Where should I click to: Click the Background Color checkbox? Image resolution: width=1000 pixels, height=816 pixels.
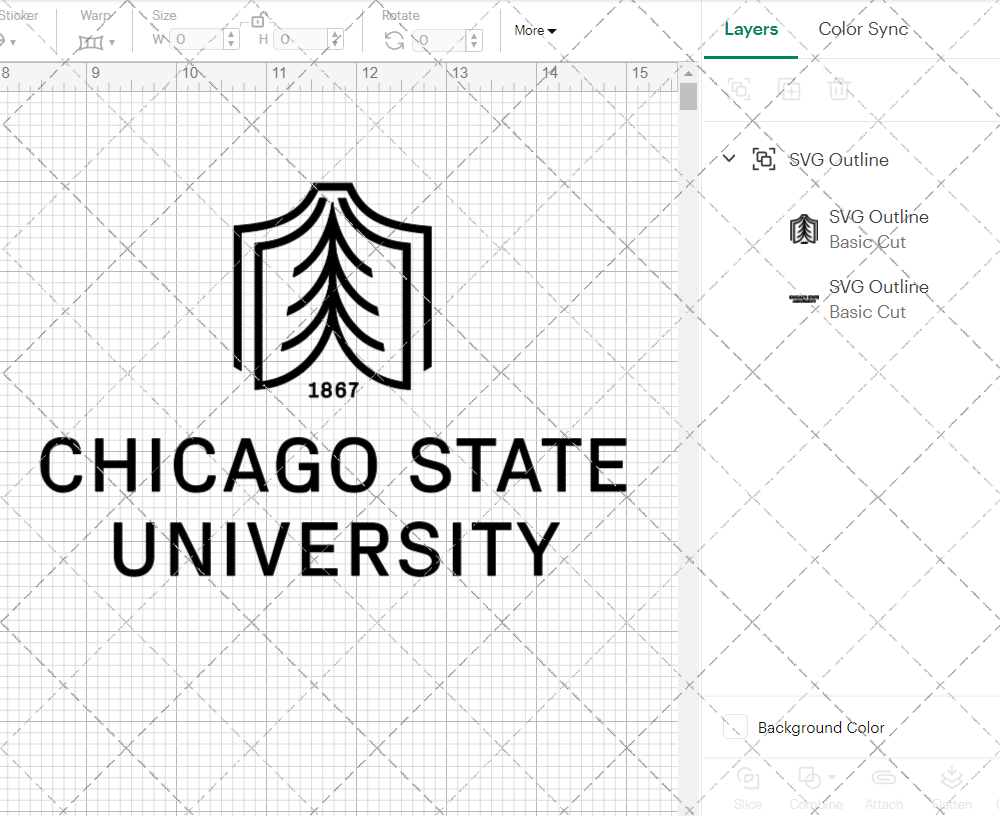tap(733, 727)
